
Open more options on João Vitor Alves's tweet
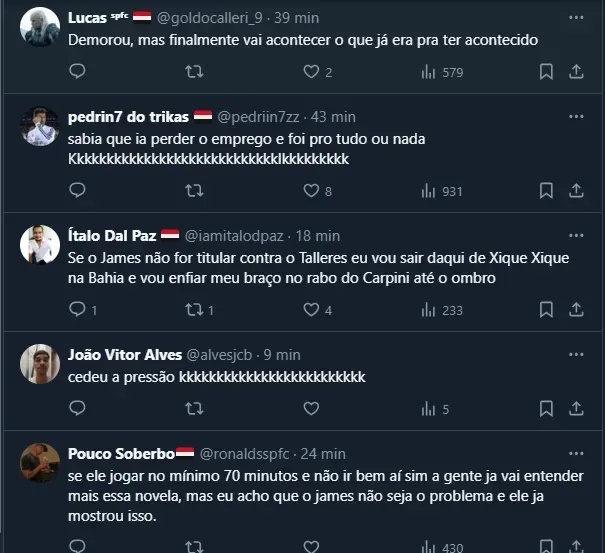(576, 354)
